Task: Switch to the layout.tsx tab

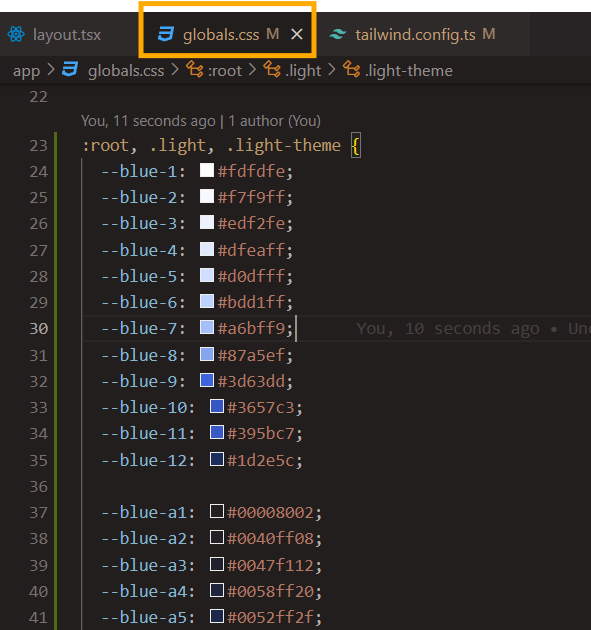Action: coord(67,35)
